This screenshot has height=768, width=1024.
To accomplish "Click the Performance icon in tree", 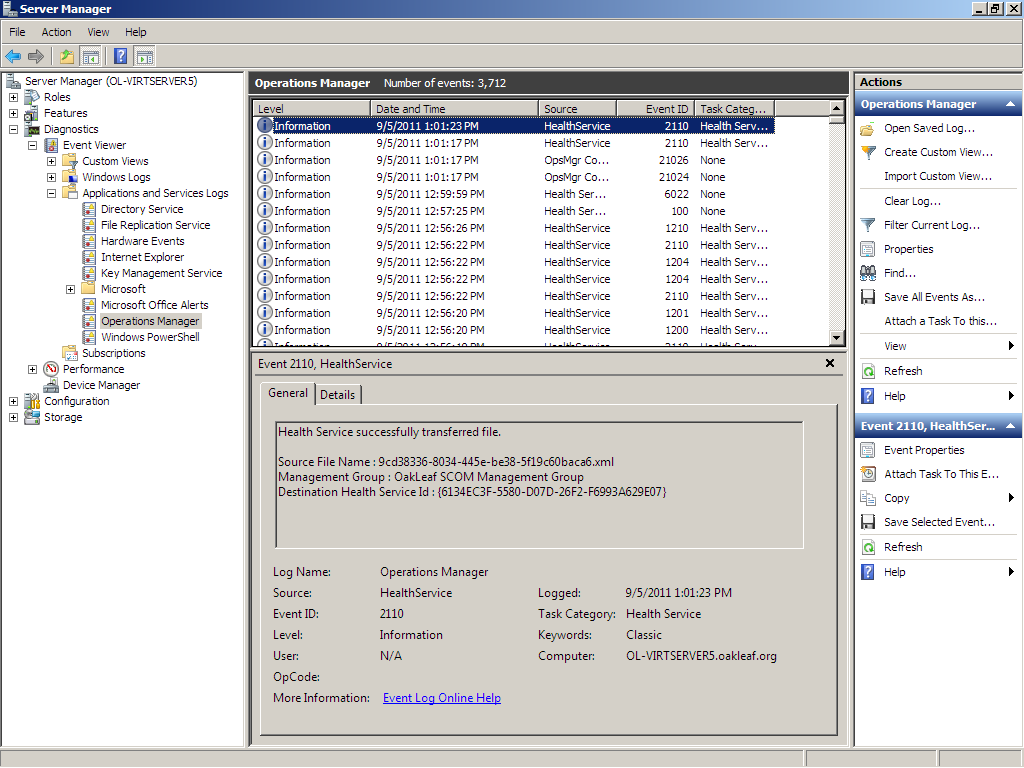I will point(50,369).
